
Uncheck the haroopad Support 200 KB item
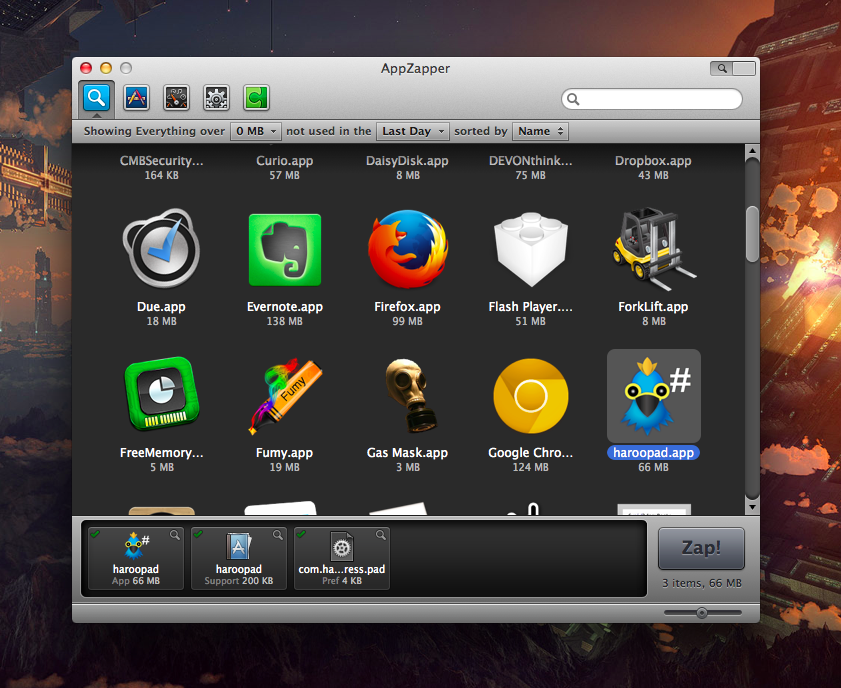tap(198, 534)
